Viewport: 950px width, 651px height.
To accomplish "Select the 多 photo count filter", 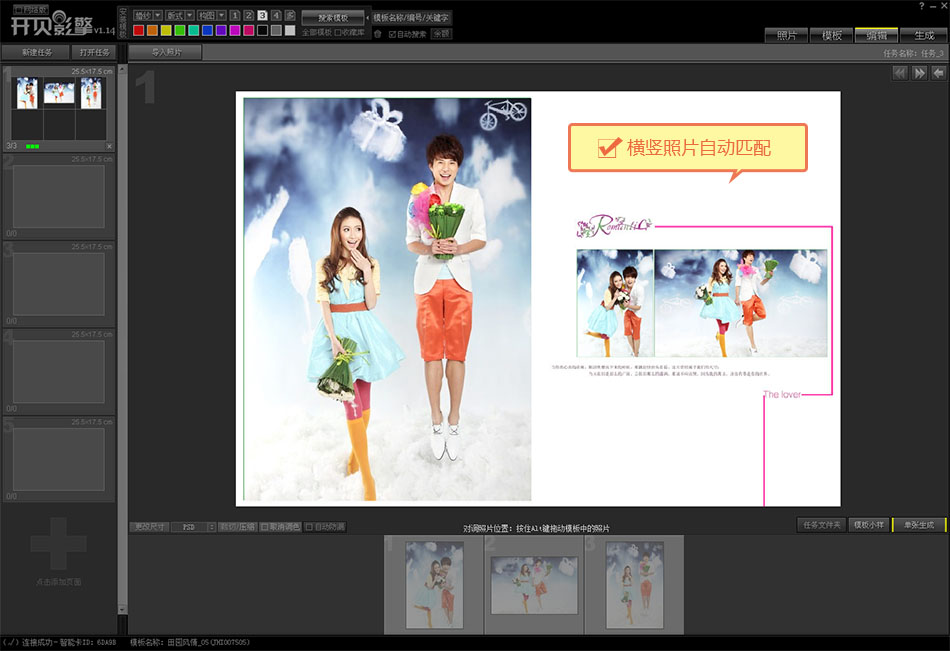I will (x=290, y=16).
